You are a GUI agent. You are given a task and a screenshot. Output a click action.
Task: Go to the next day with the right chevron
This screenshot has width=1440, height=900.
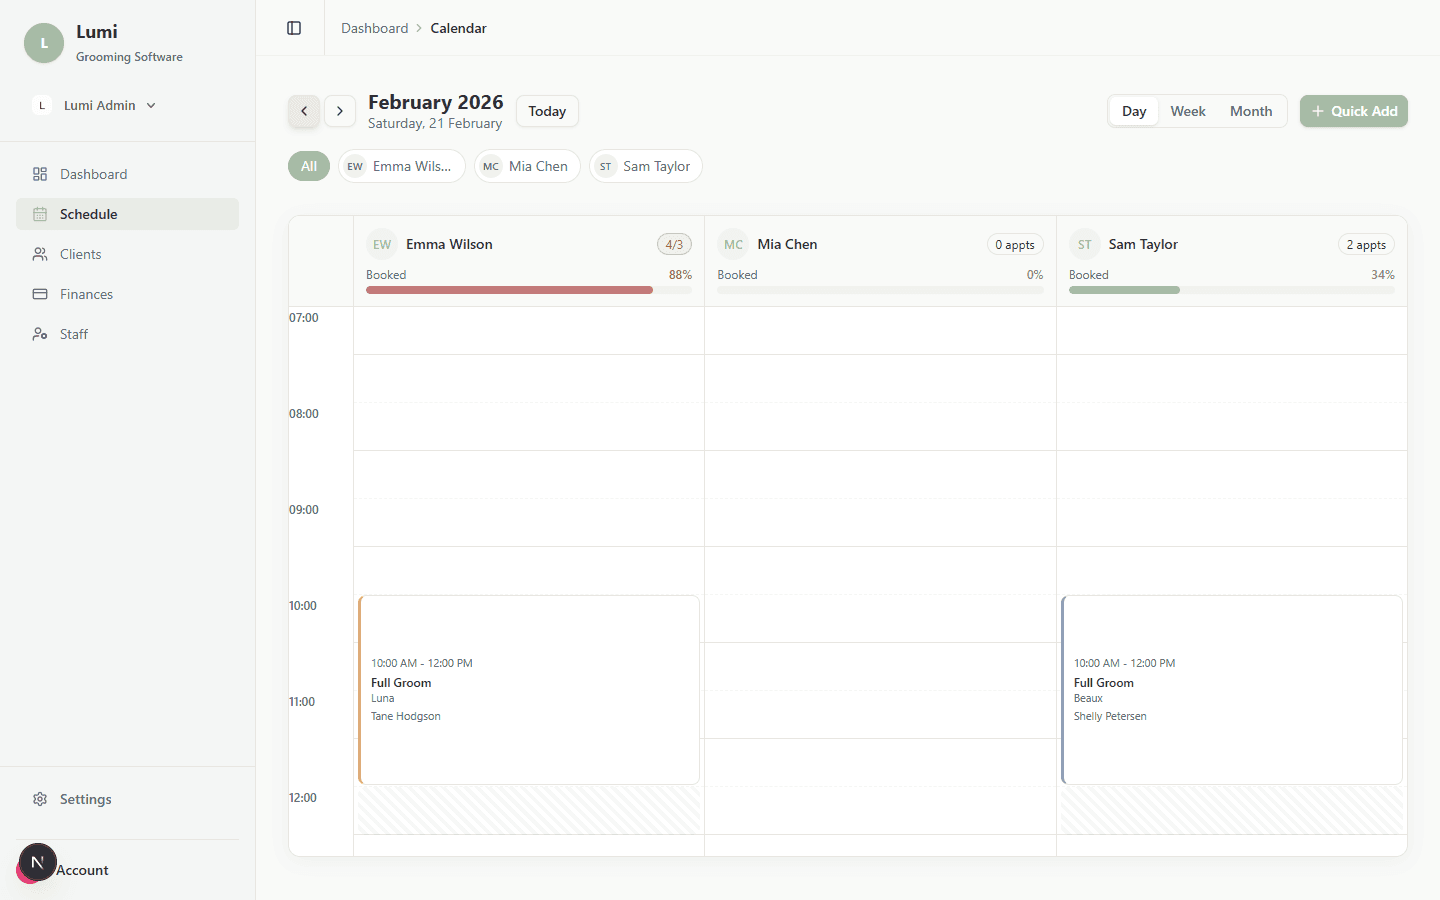pyautogui.click(x=340, y=111)
